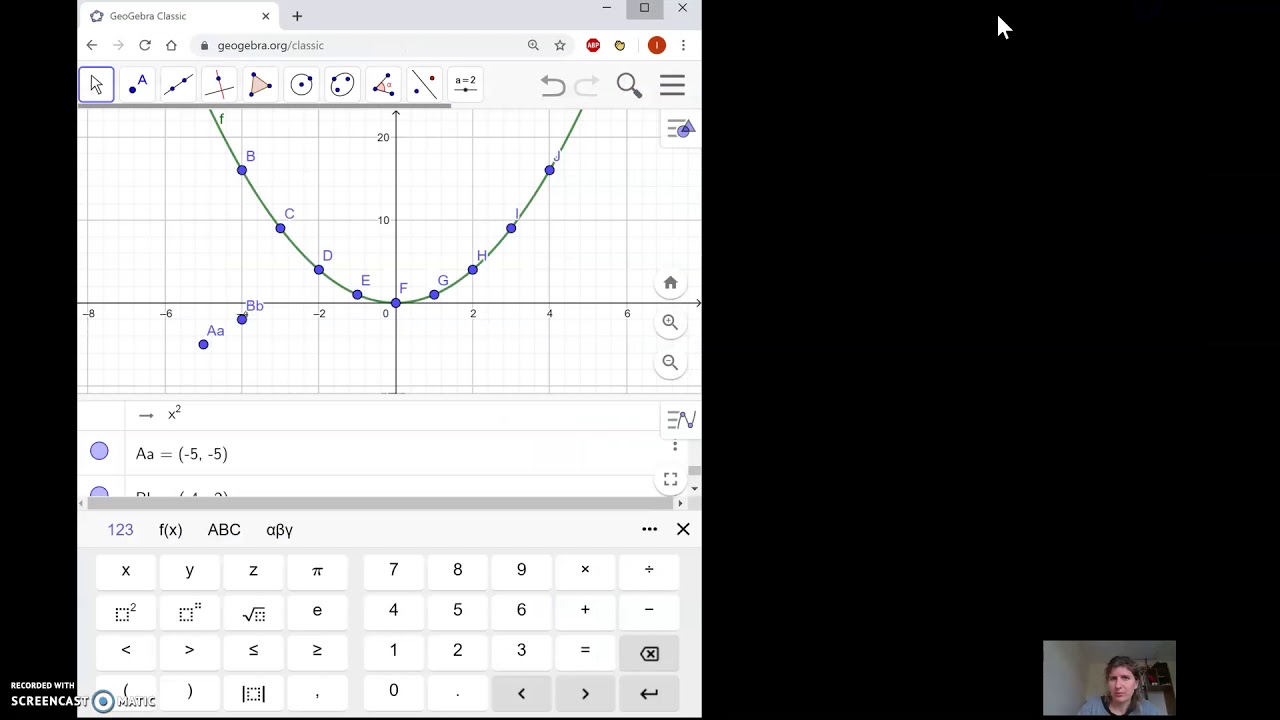The image size is (1280, 720).
Task: Select point Aa below the axis
Action: tap(203, 344)
